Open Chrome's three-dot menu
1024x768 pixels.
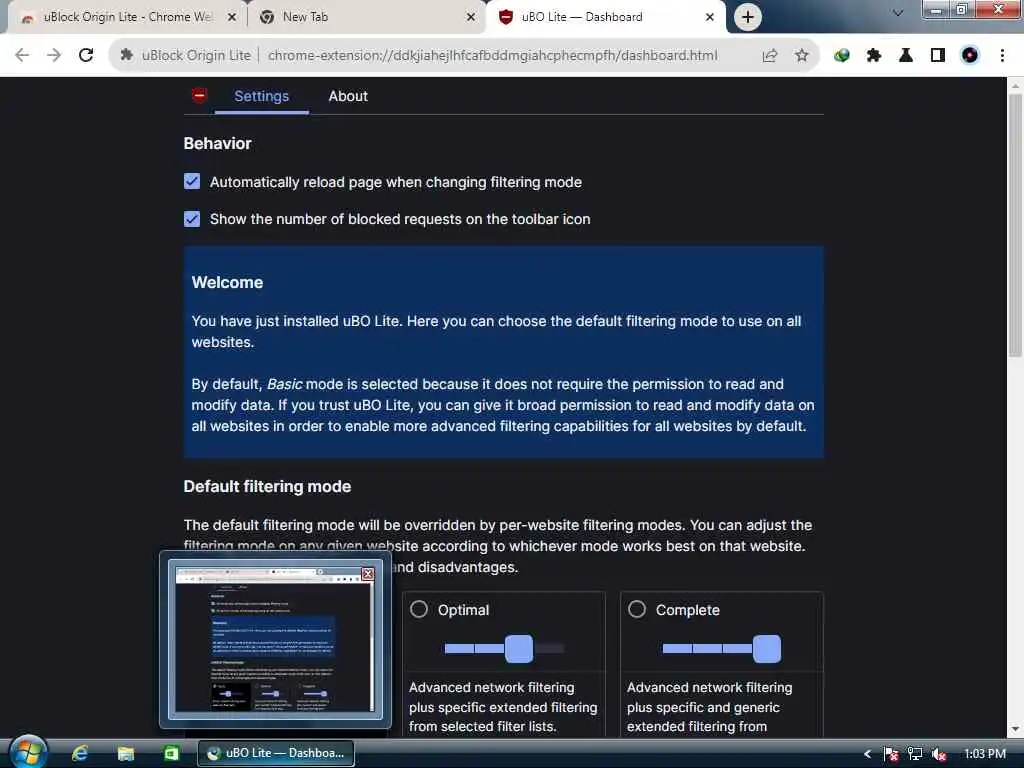point(1002,56)
